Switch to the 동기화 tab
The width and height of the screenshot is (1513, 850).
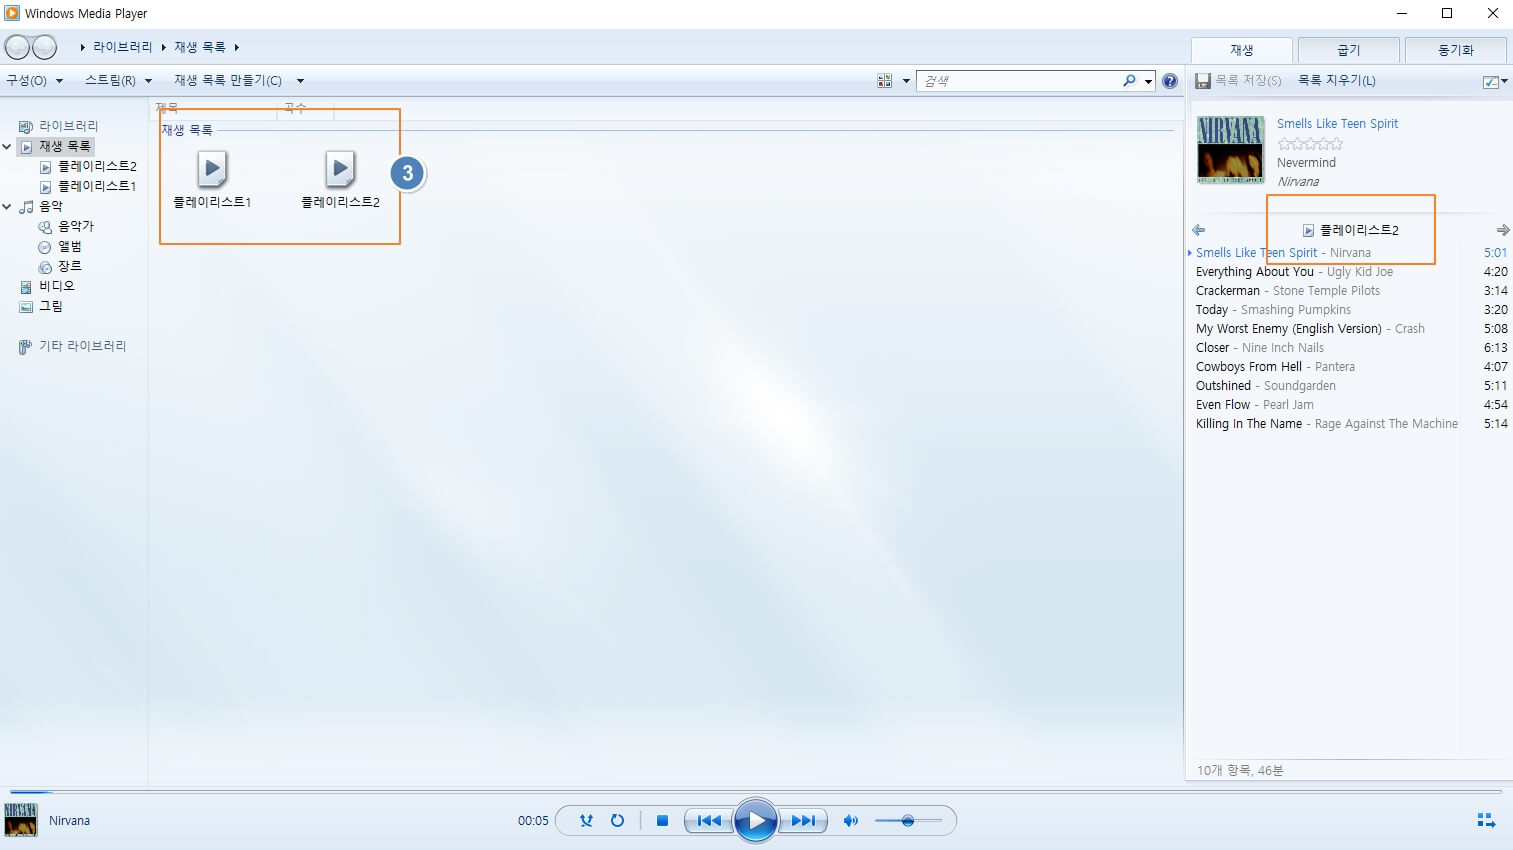1456,50
